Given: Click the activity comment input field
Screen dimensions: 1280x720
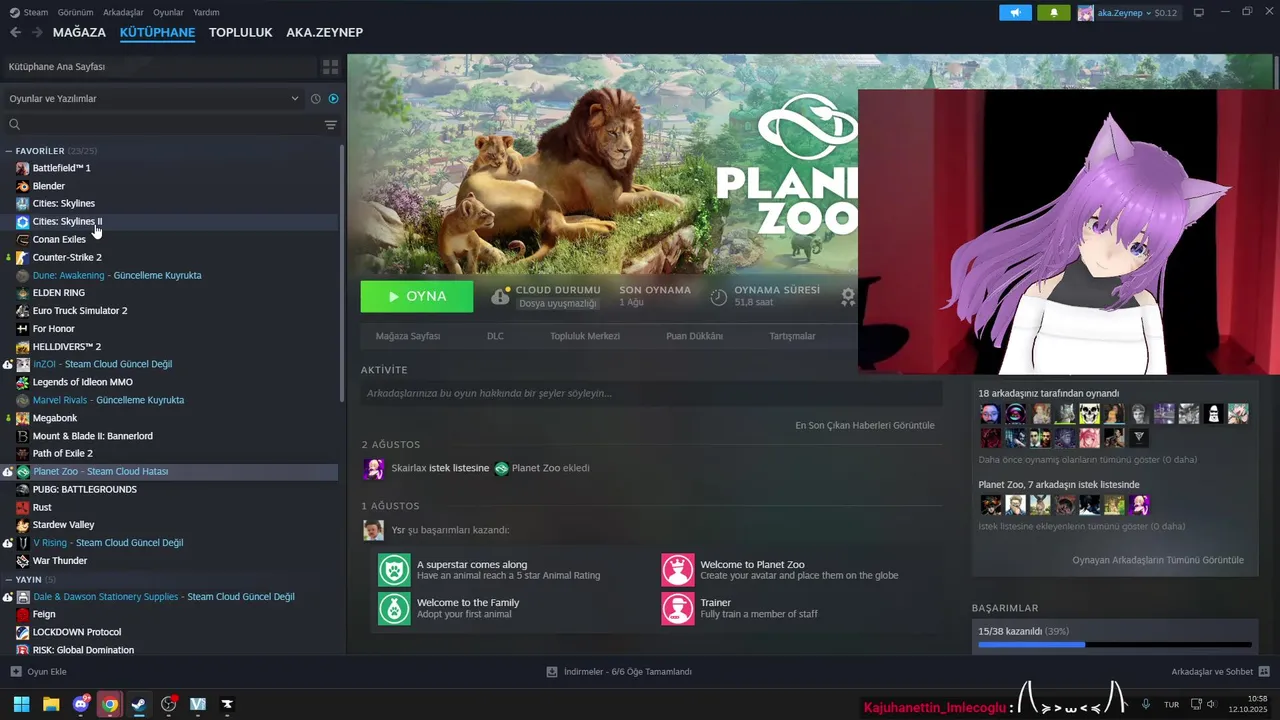Looking at the screenshot, I should 651,393.
